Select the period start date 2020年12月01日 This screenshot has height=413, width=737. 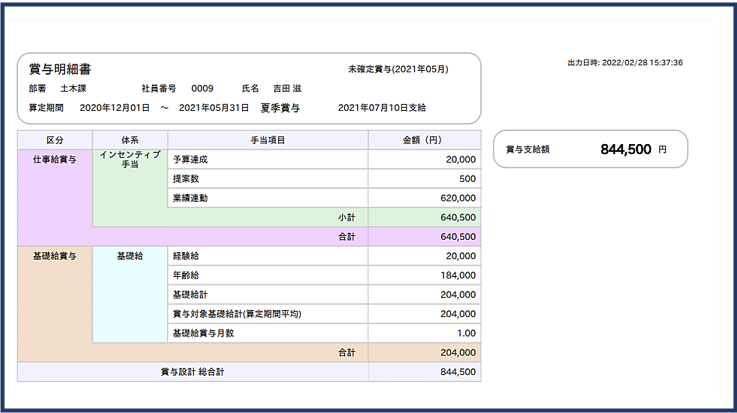[113, 107]
